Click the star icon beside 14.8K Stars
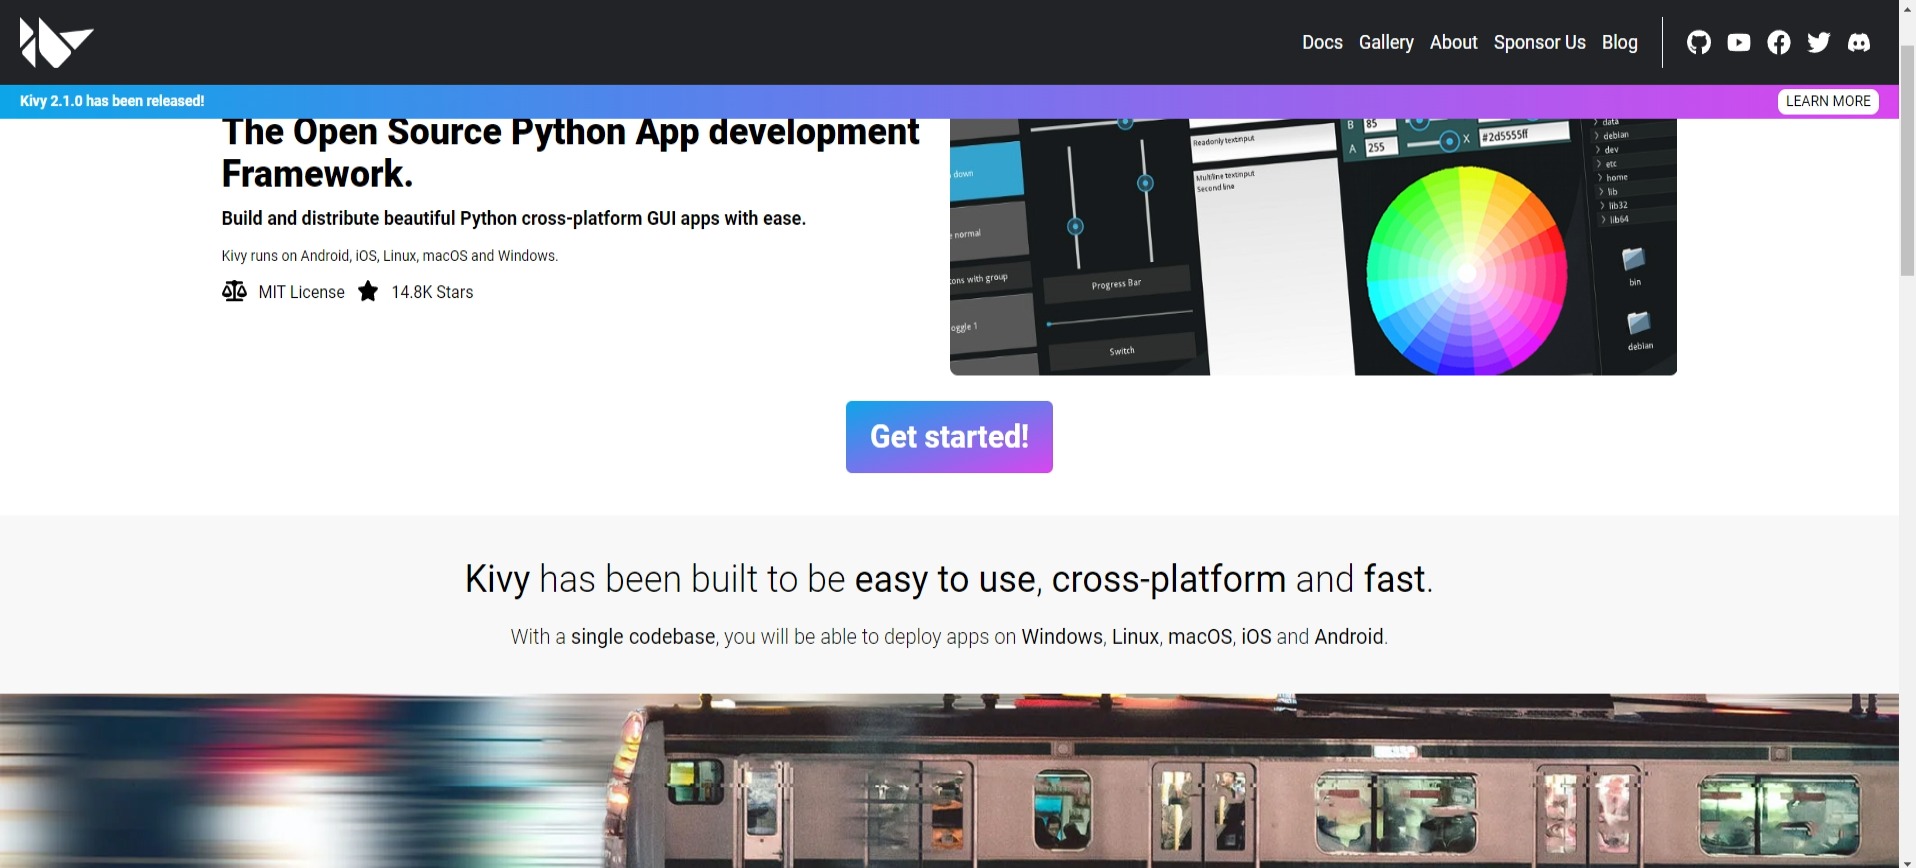This screenshot has width=1916, height=868. point(368,291)
